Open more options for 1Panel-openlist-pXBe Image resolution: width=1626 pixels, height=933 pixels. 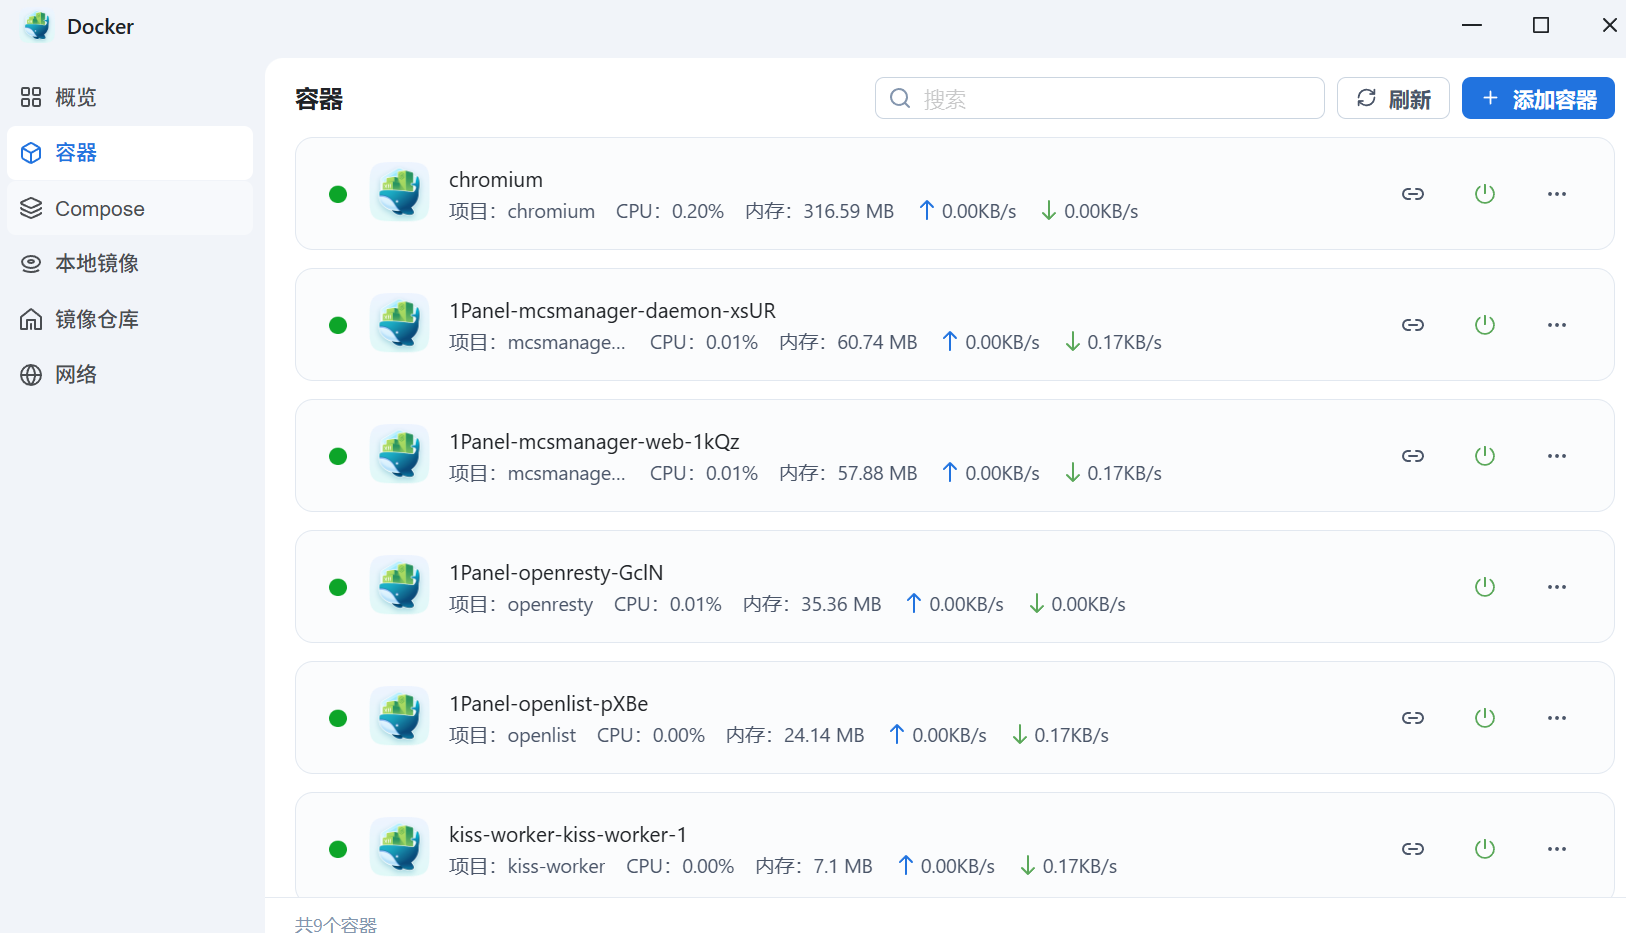pos(1557,718)
